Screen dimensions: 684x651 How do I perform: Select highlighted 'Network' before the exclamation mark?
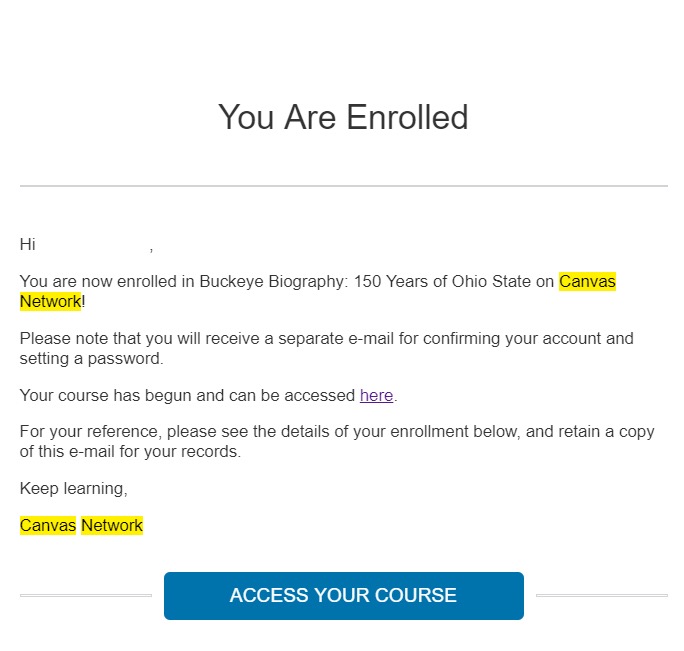(x=51, y=302)
